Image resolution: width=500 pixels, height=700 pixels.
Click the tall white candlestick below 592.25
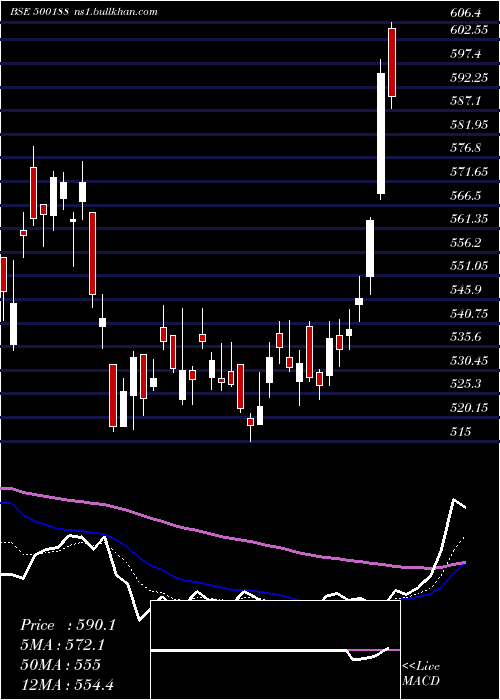click(381, 133)
